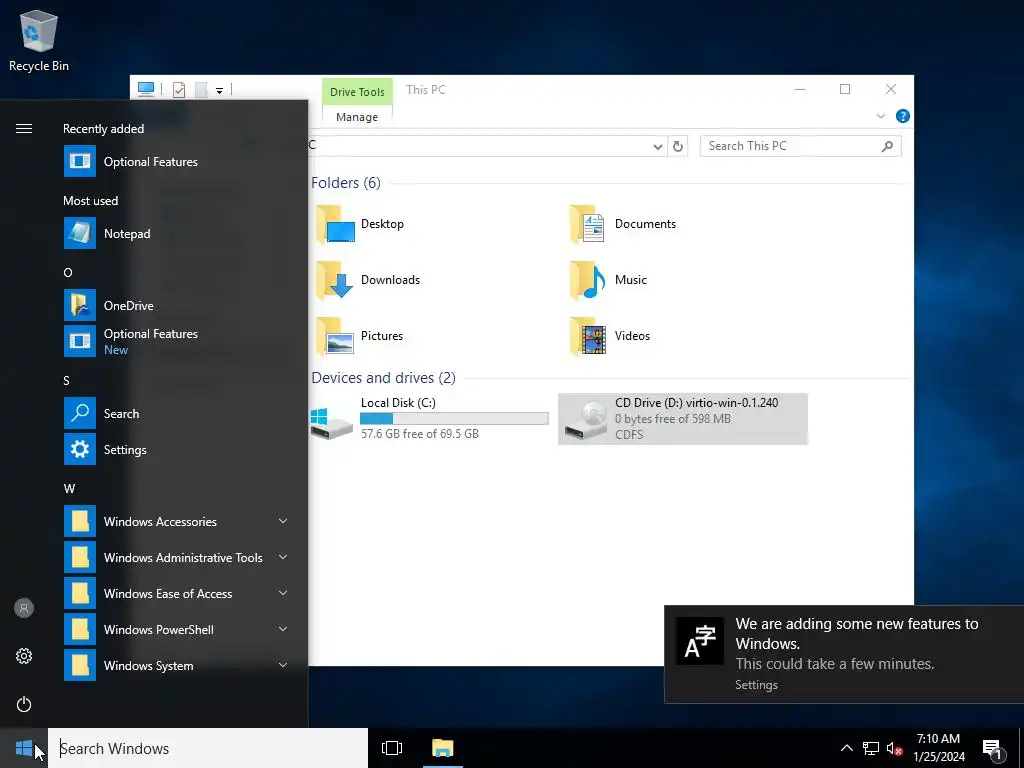Open address bar history dropdown

coord(658,147)
